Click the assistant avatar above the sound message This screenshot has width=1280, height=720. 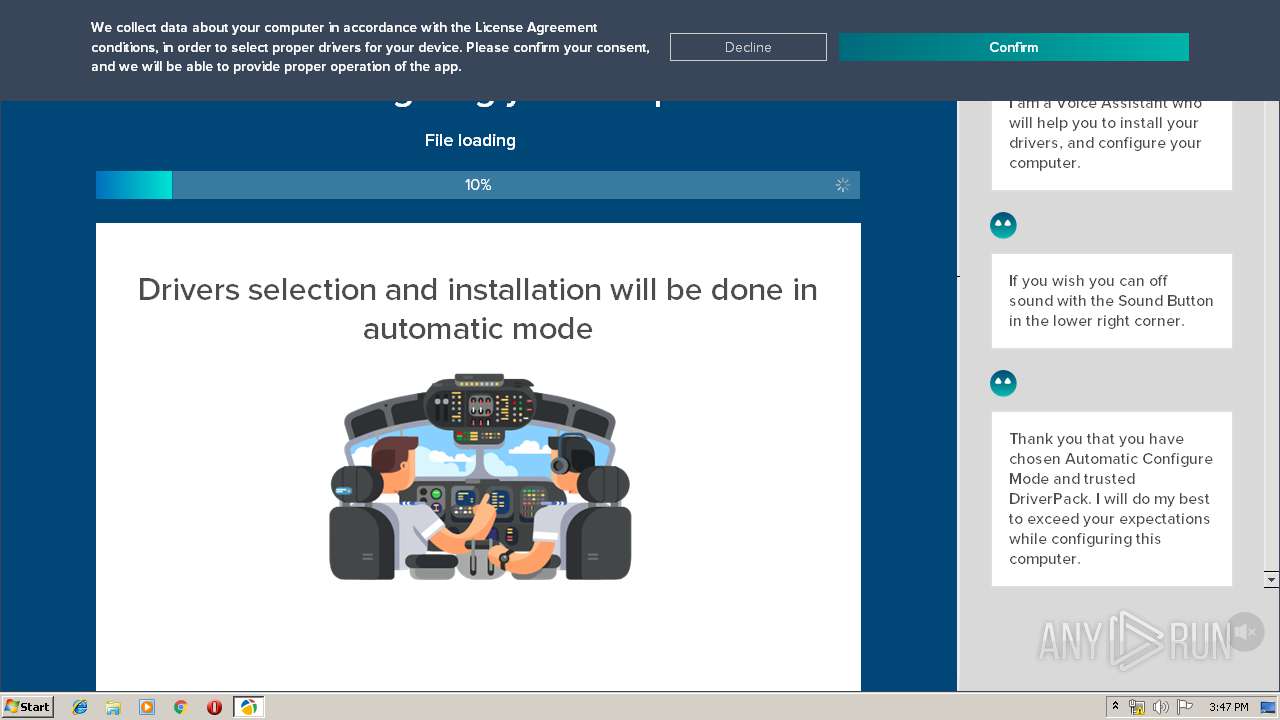pyautogui.click(x=1003, y=225)
